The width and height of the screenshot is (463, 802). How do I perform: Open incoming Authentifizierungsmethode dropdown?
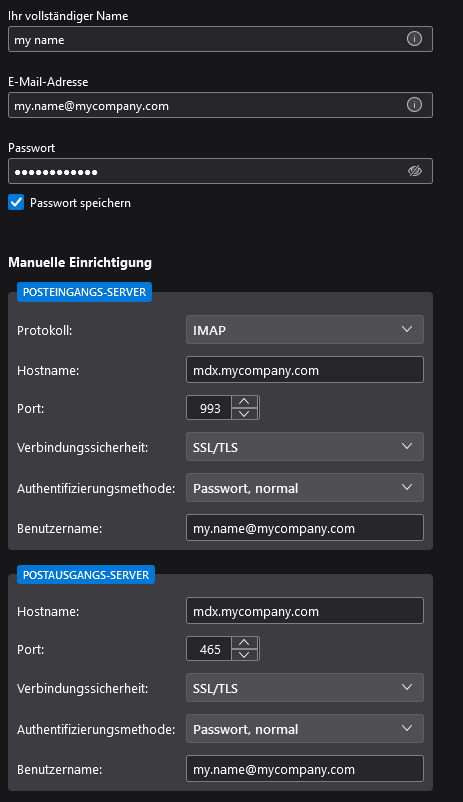[305, 488]
